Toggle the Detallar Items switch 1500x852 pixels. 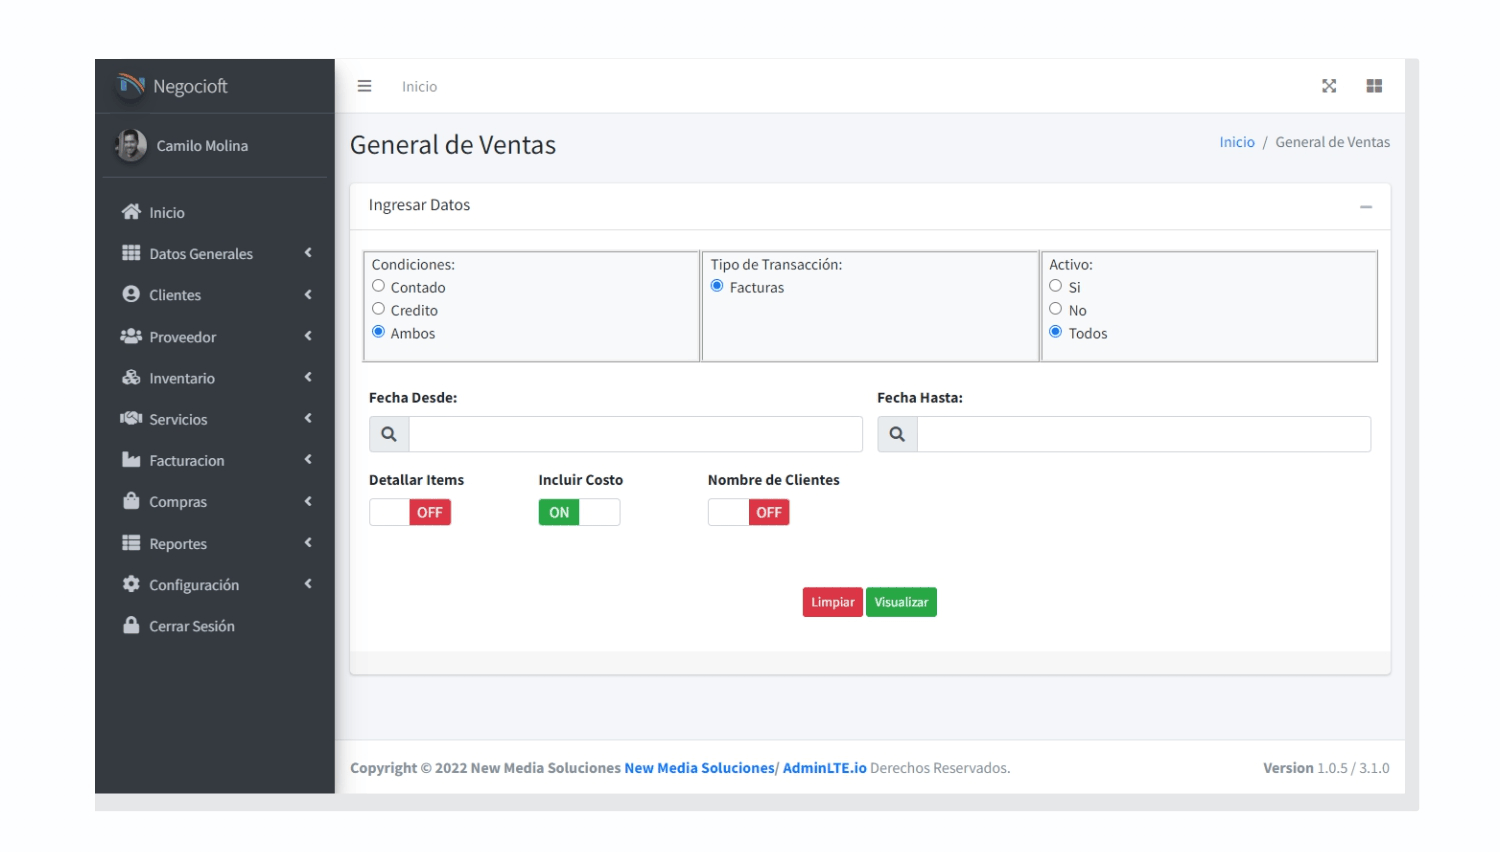tap(410, 512)
